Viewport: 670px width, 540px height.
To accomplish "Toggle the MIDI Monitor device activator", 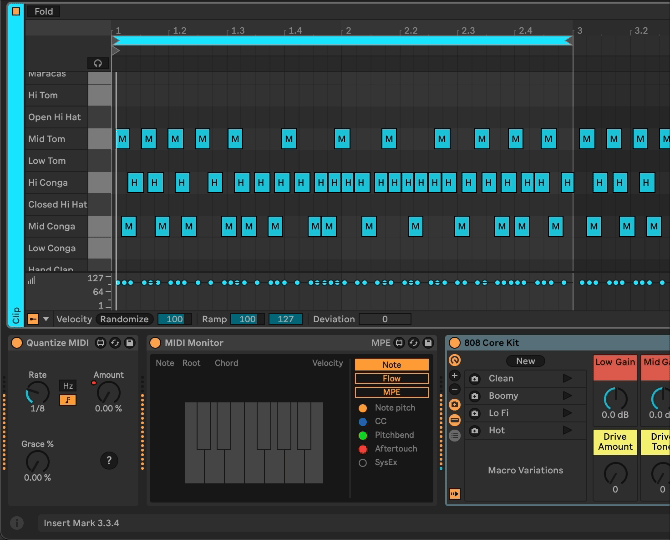I will pos(155,343).
